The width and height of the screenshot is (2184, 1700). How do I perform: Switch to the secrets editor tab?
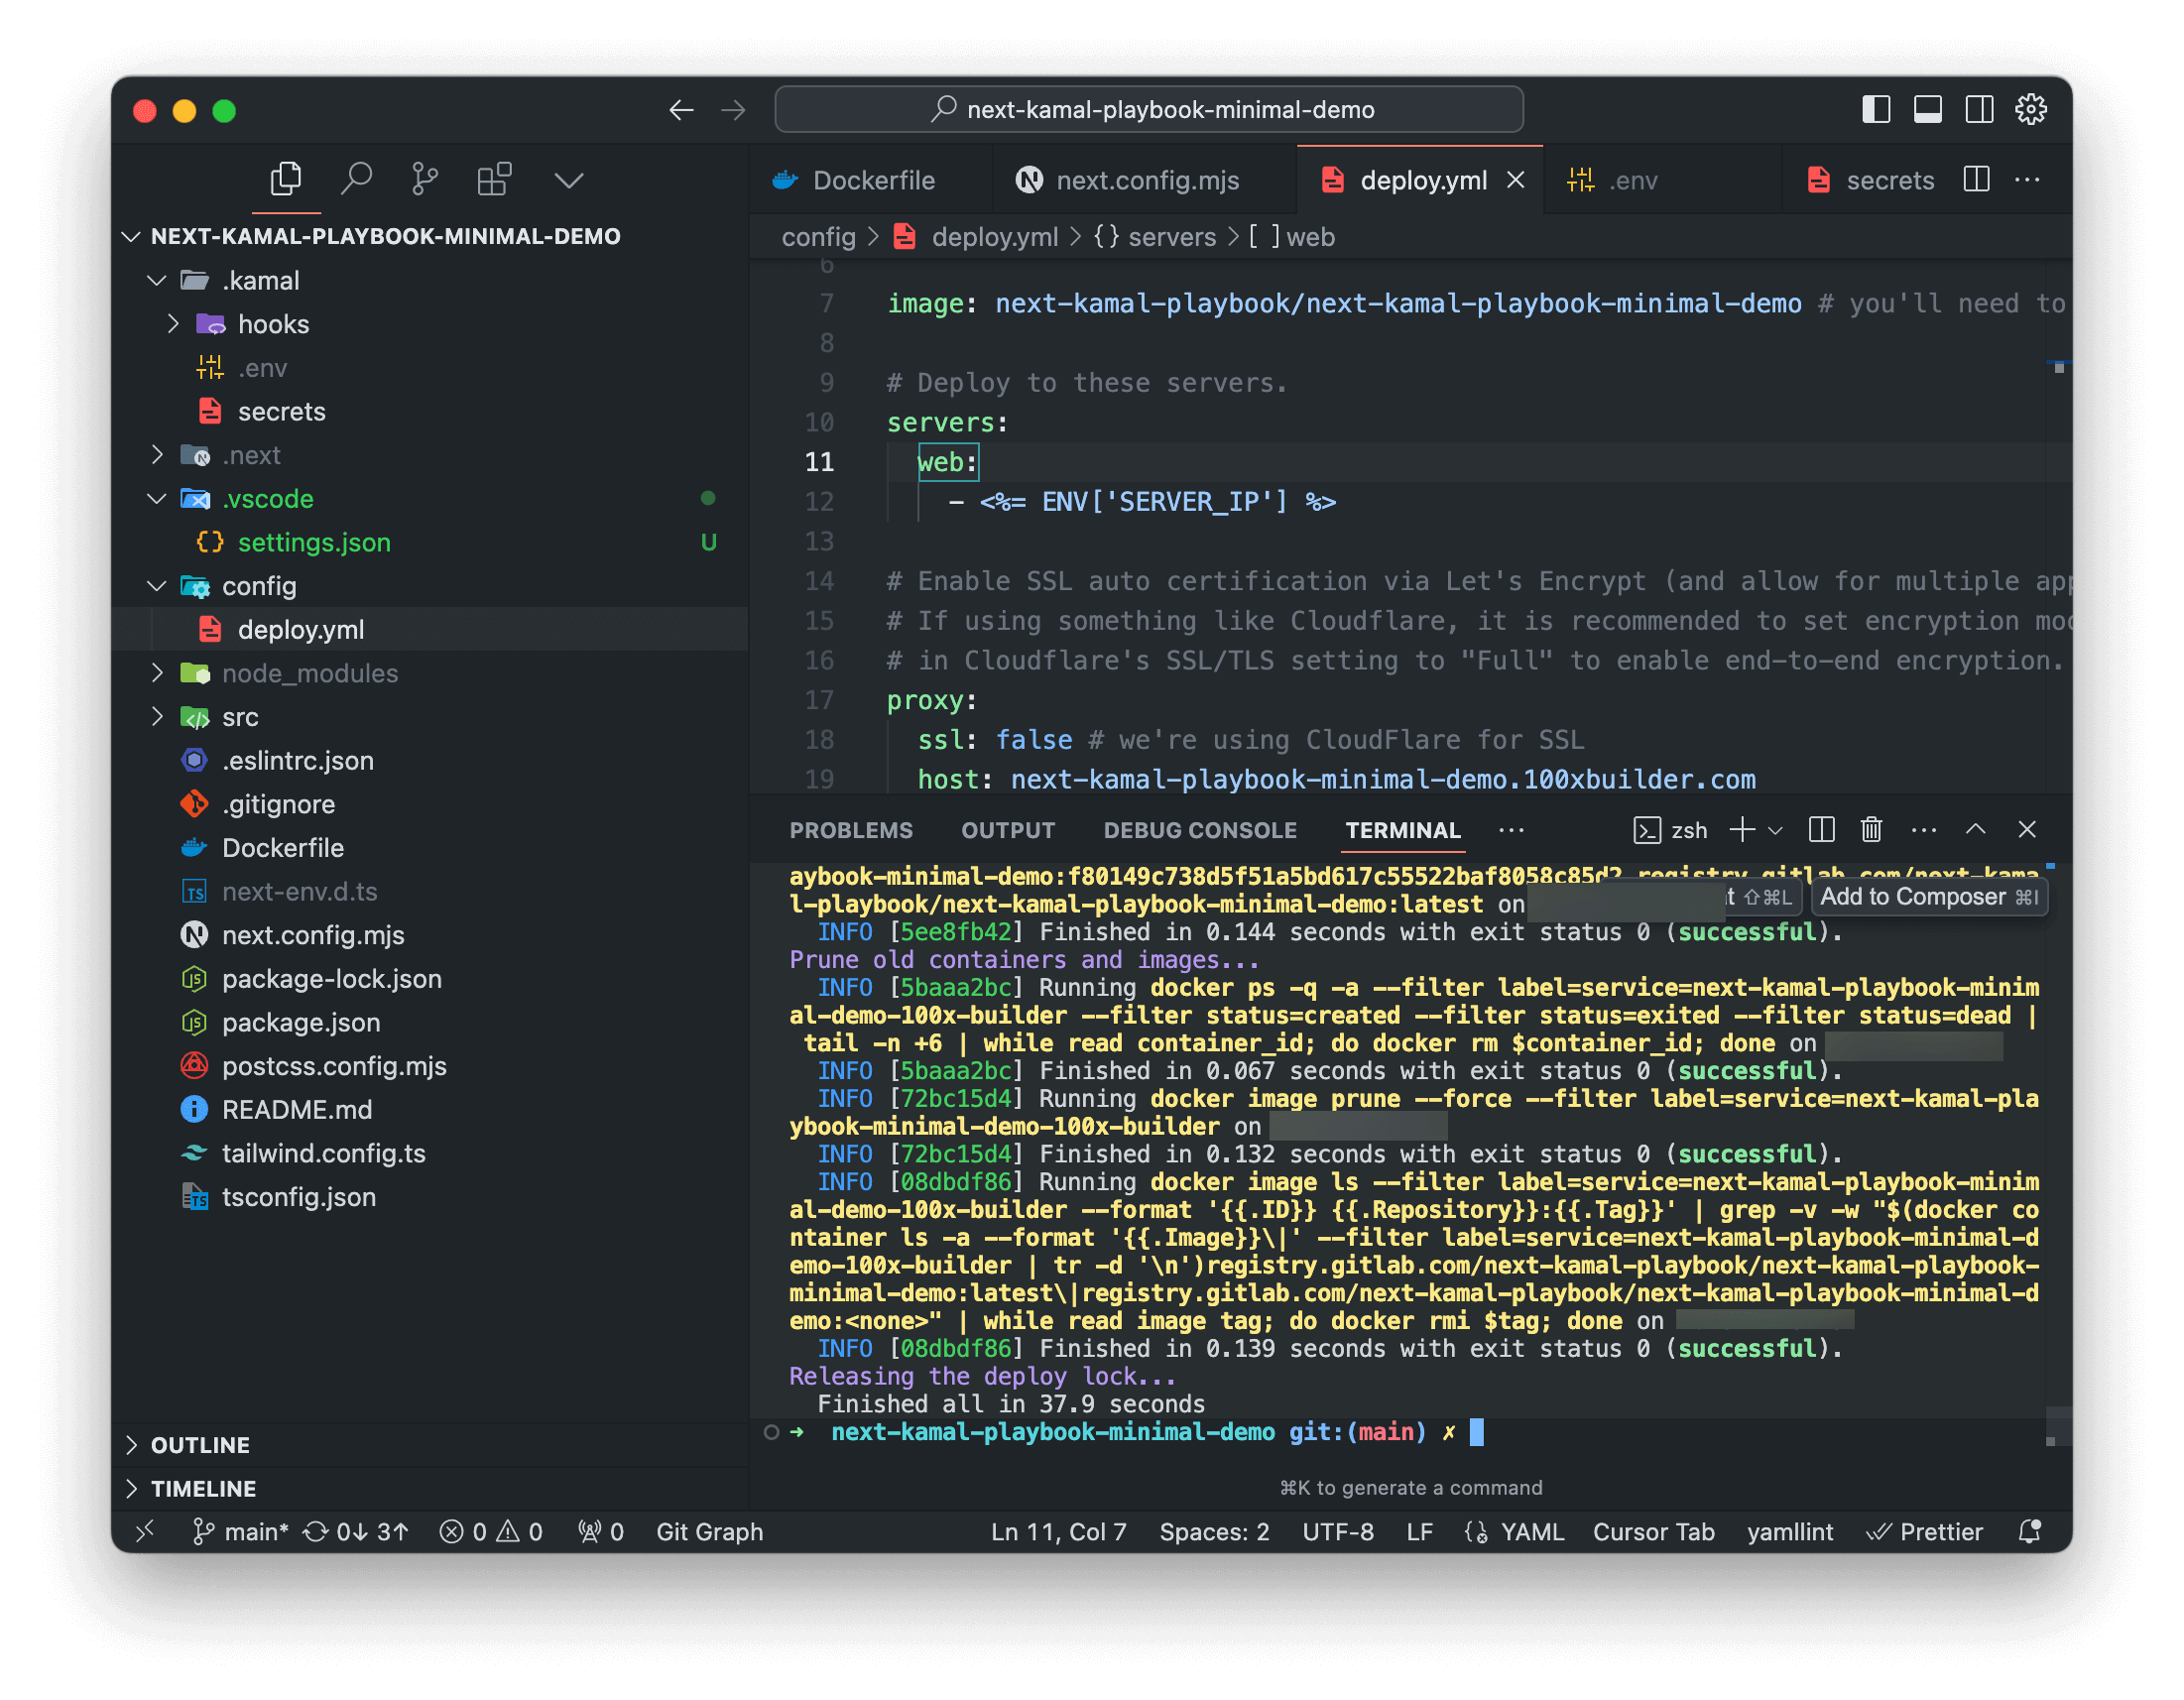point(1870,181)
